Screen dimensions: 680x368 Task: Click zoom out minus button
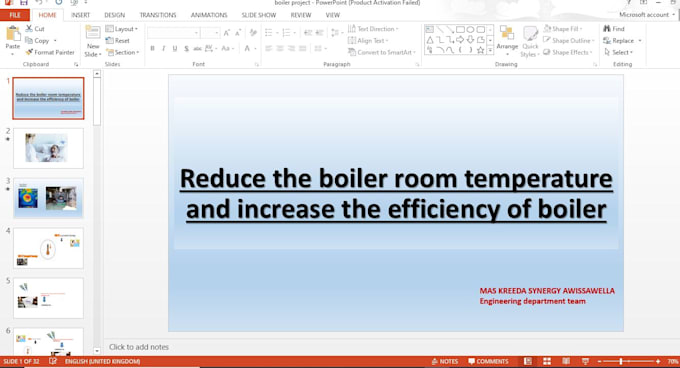[x=600, y=361]
